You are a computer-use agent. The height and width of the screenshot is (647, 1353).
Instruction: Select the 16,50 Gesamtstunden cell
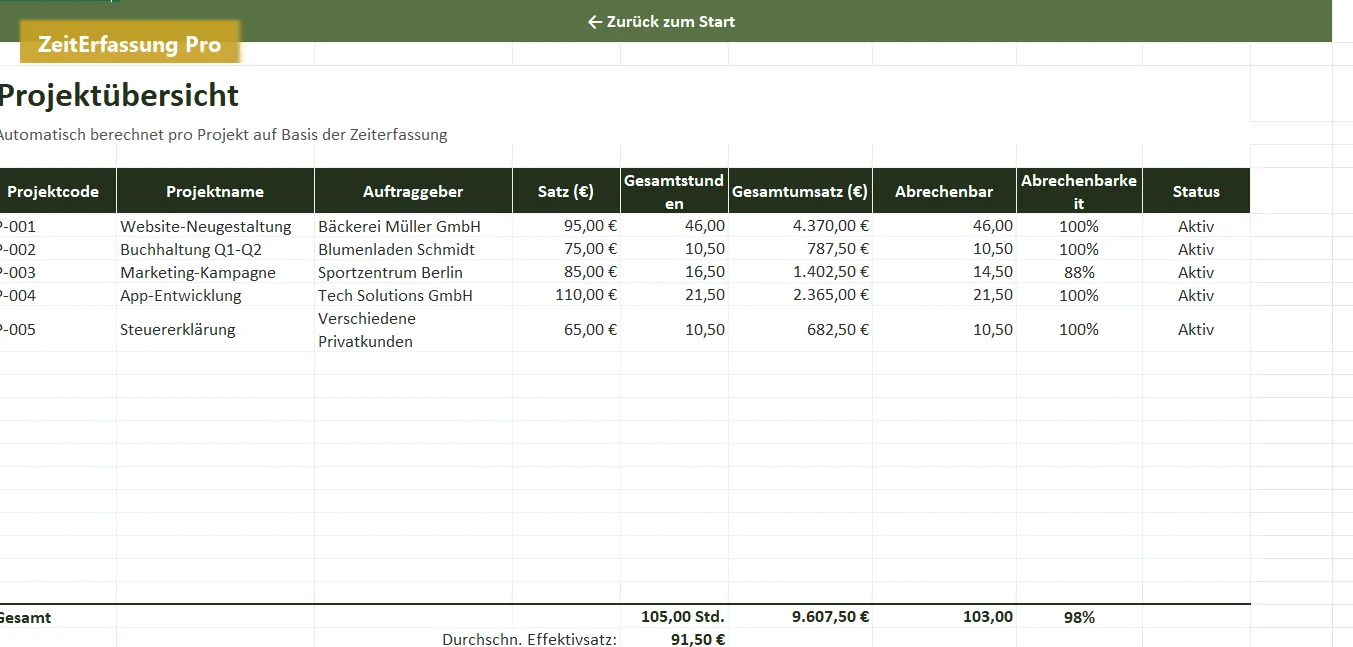[x=674, y=272]
